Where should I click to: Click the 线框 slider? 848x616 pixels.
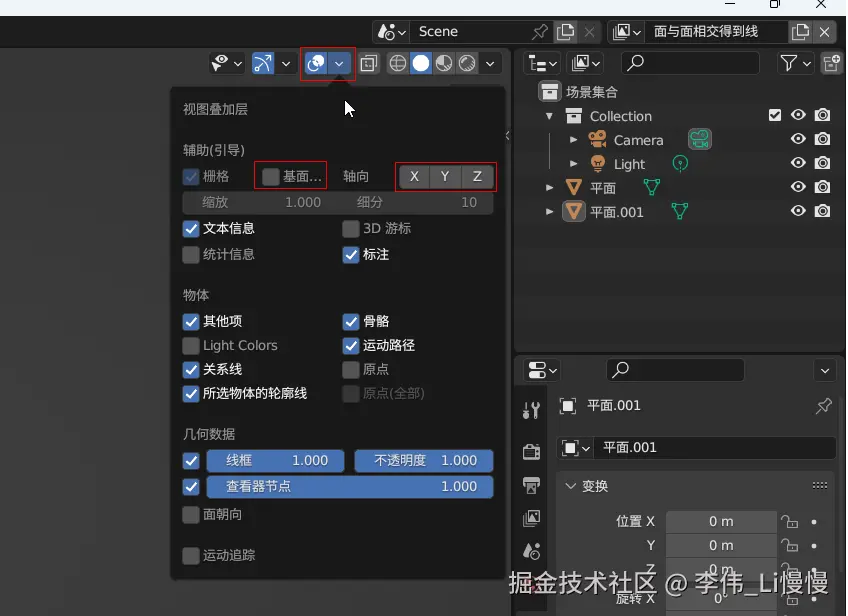click(x=275, y=460)
